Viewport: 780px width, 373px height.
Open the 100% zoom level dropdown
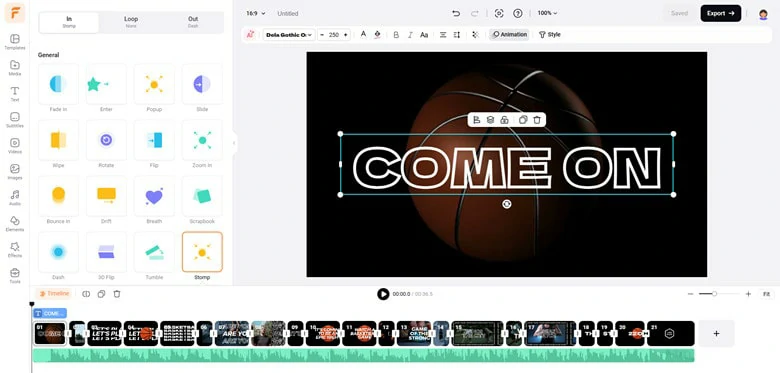pos(547,13)
